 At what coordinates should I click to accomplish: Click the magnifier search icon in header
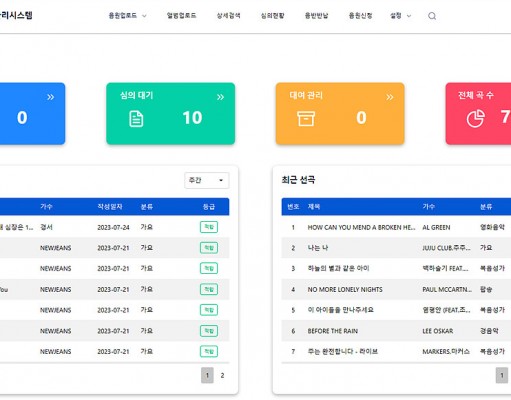pos(432,16)
